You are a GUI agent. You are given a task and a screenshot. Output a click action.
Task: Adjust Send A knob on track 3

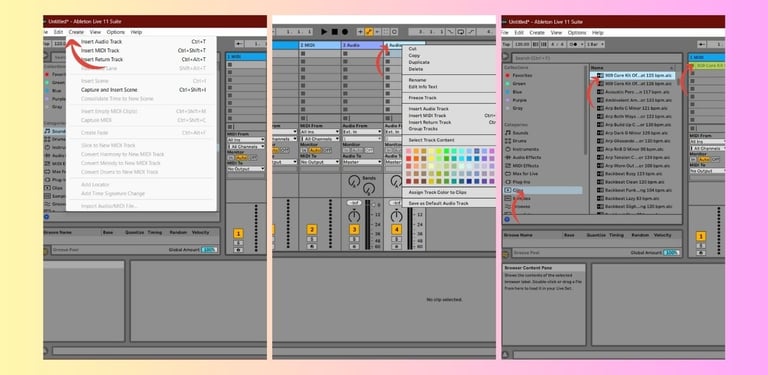point(354,181)
